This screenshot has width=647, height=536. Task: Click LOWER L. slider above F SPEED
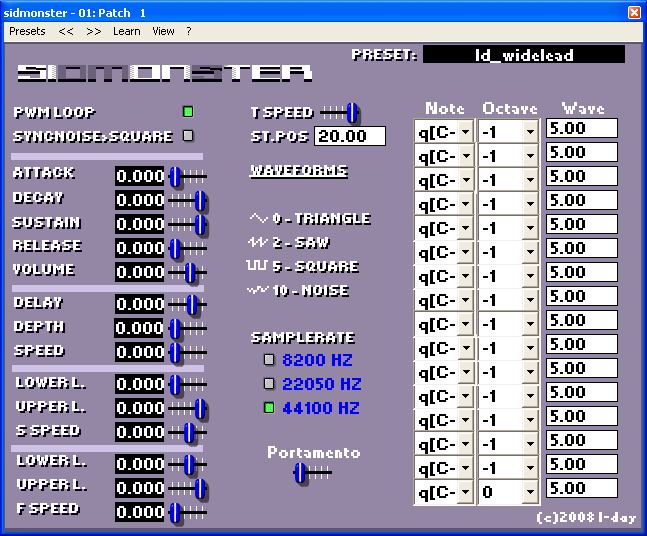point(187,465)
